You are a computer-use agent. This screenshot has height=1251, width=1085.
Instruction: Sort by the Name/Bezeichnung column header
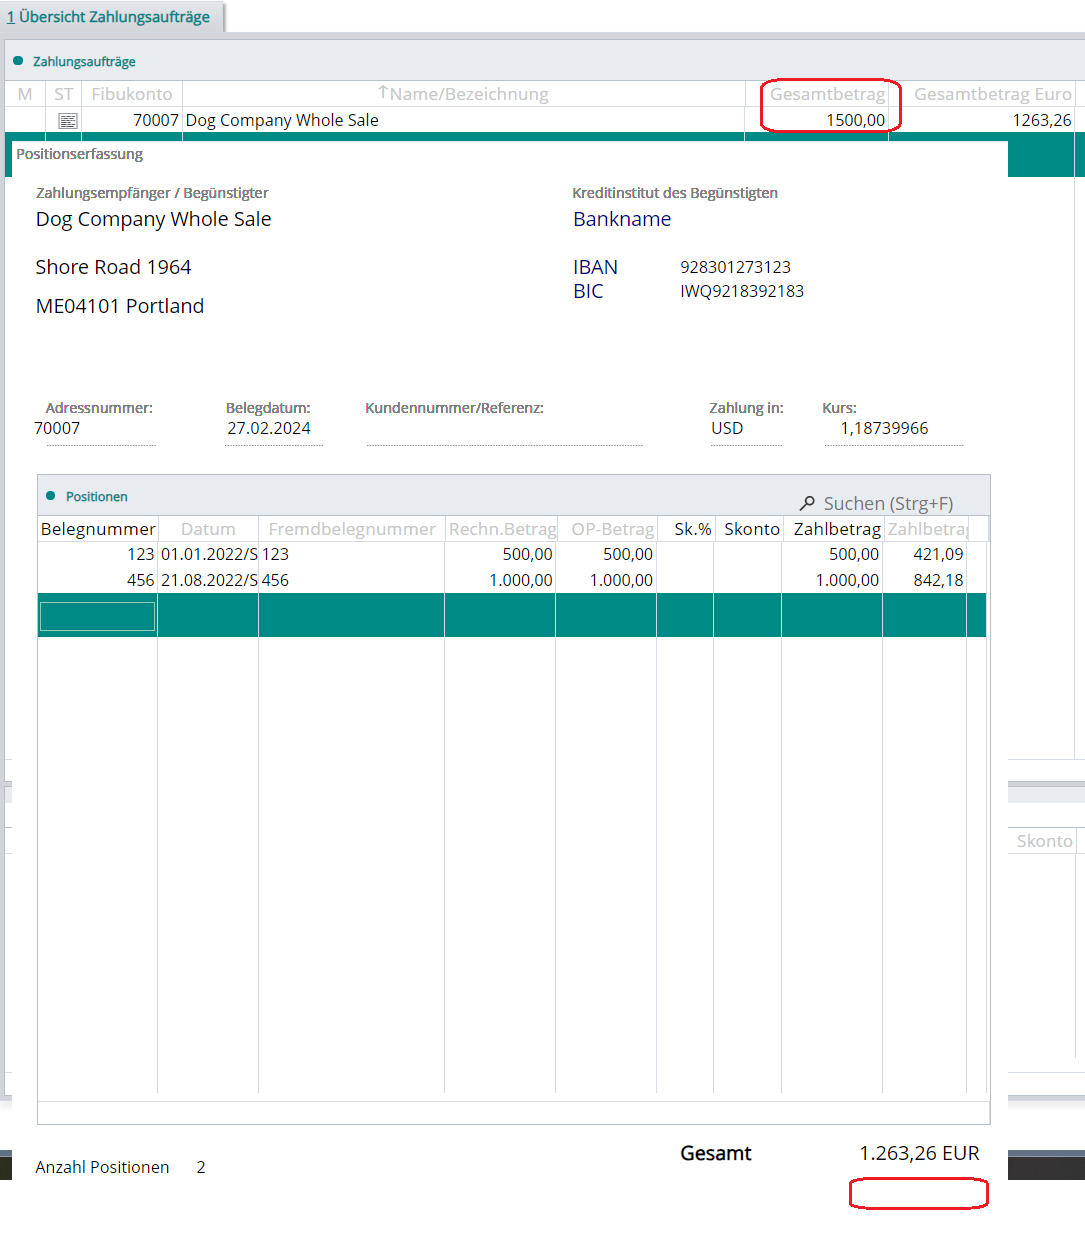pos(463,94)
